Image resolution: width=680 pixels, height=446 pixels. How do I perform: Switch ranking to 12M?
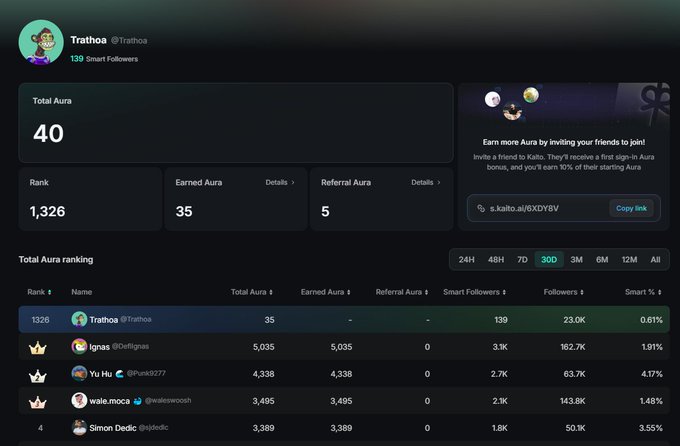[x=629, y=259]
